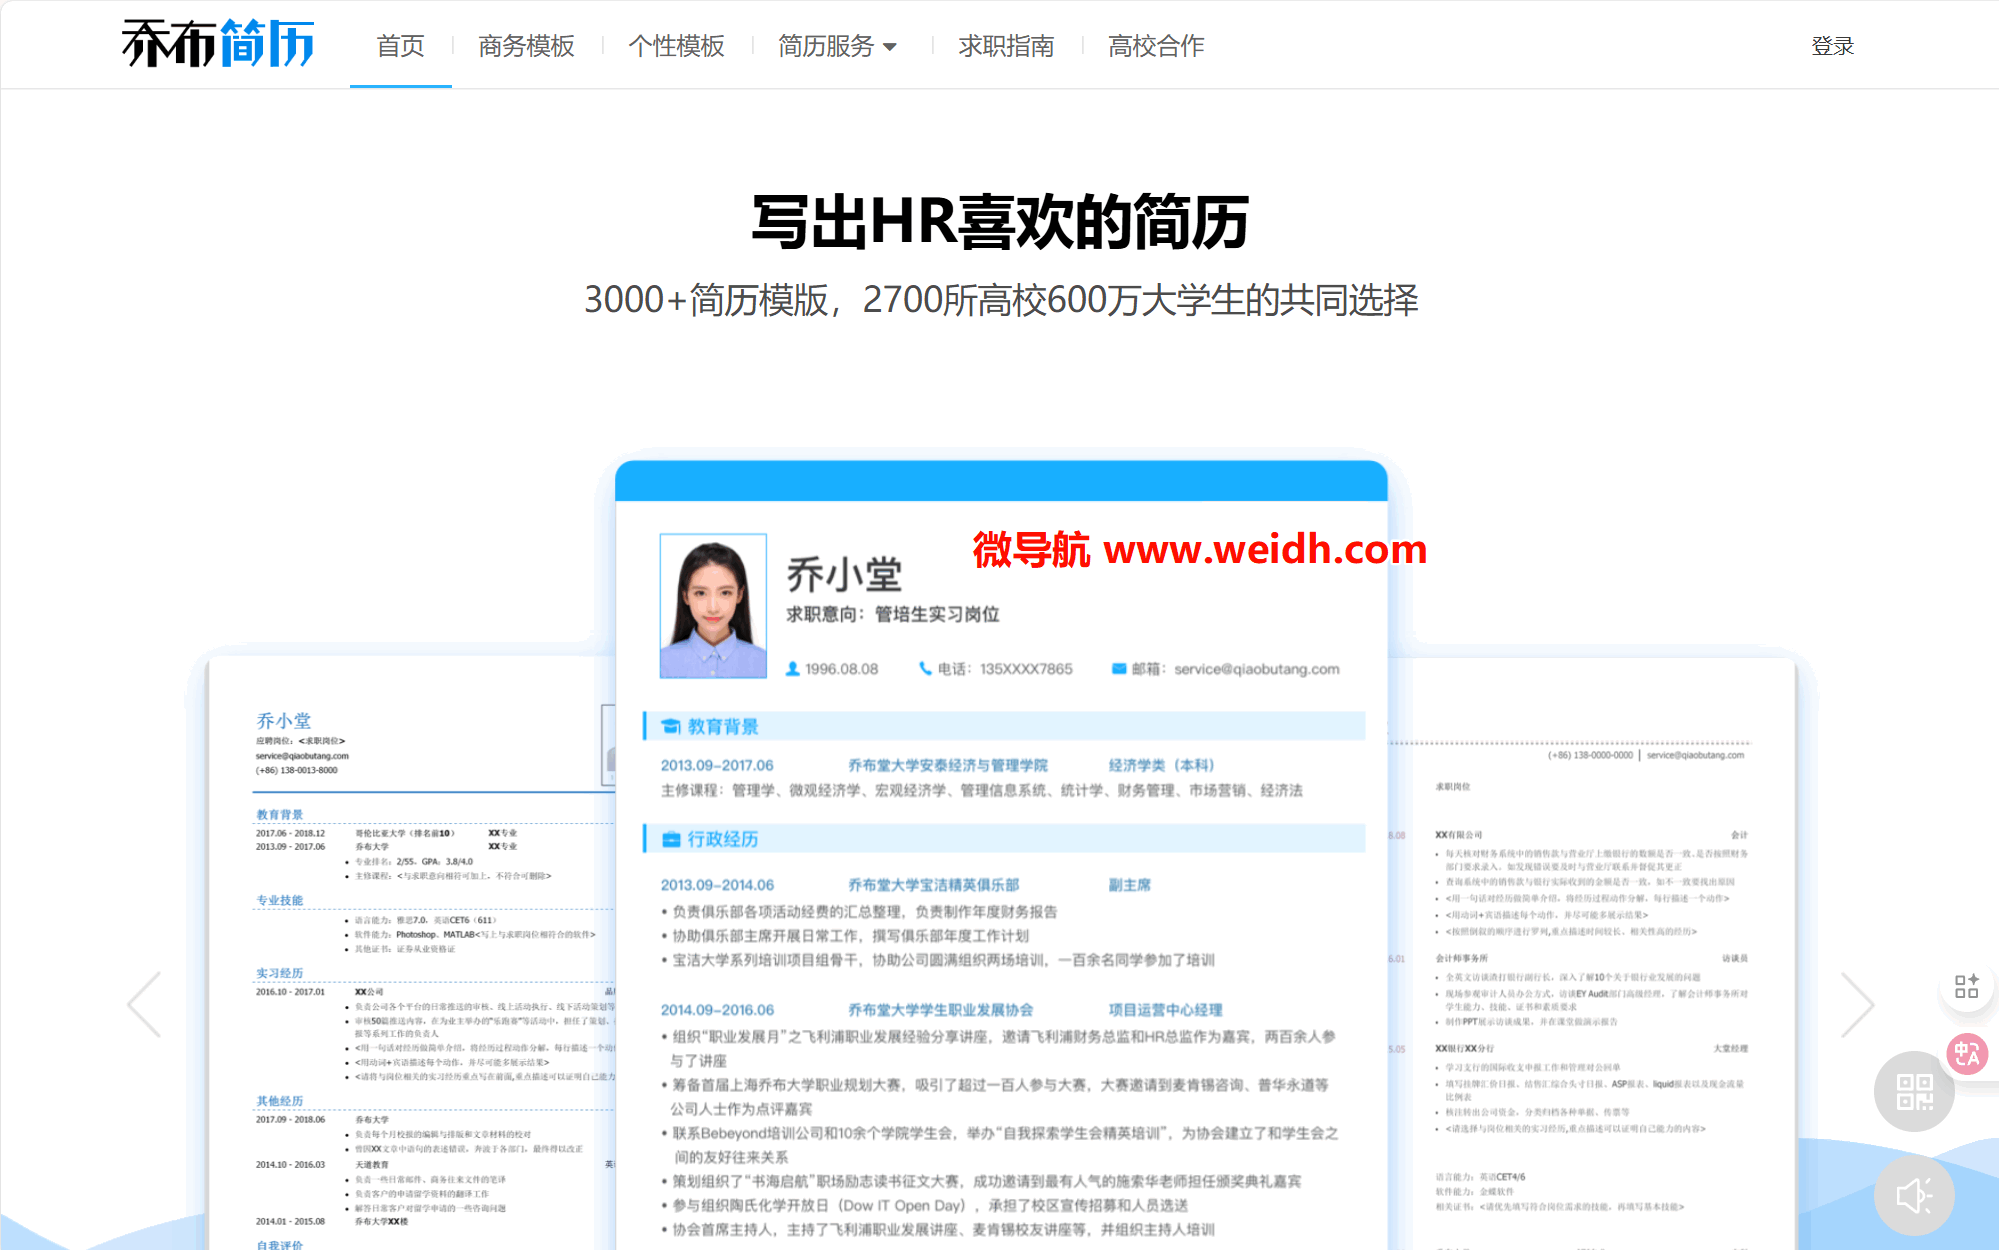Click the 登录 link
This screenshot has width=1999, height=1250.
pyautogui.click(x=1832, y=46)
